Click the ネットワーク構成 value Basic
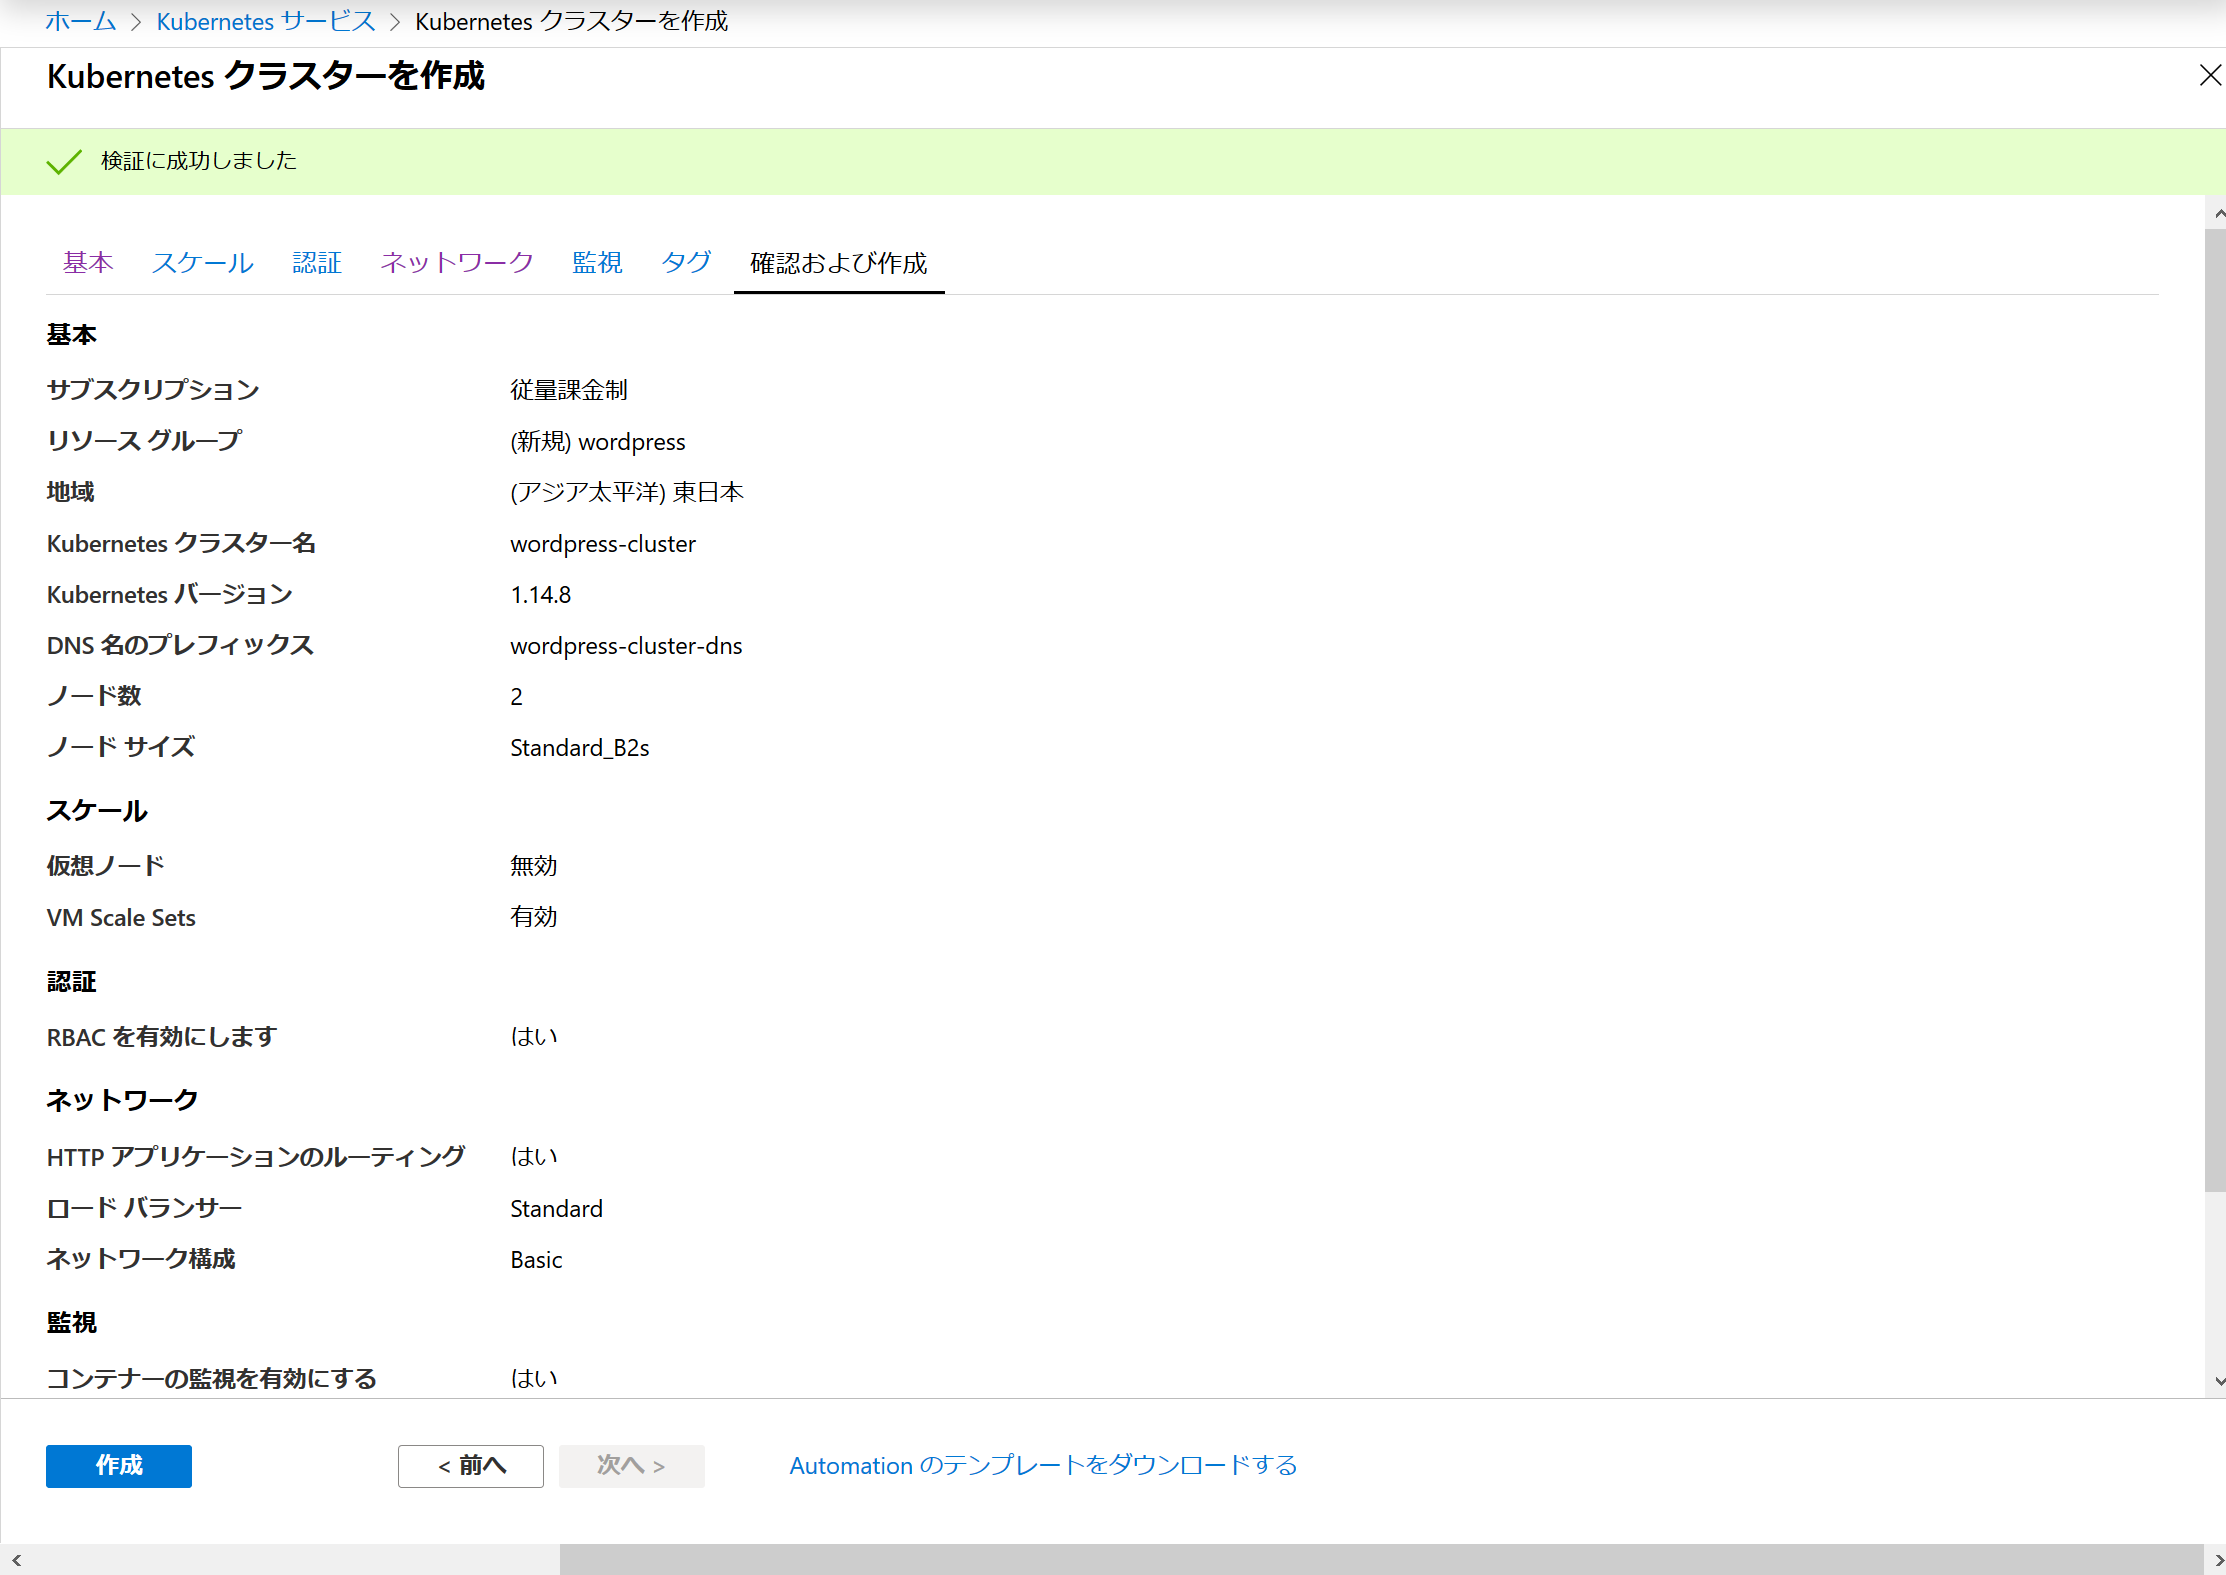The image size is (2226, 1575). pos(537,1260)
